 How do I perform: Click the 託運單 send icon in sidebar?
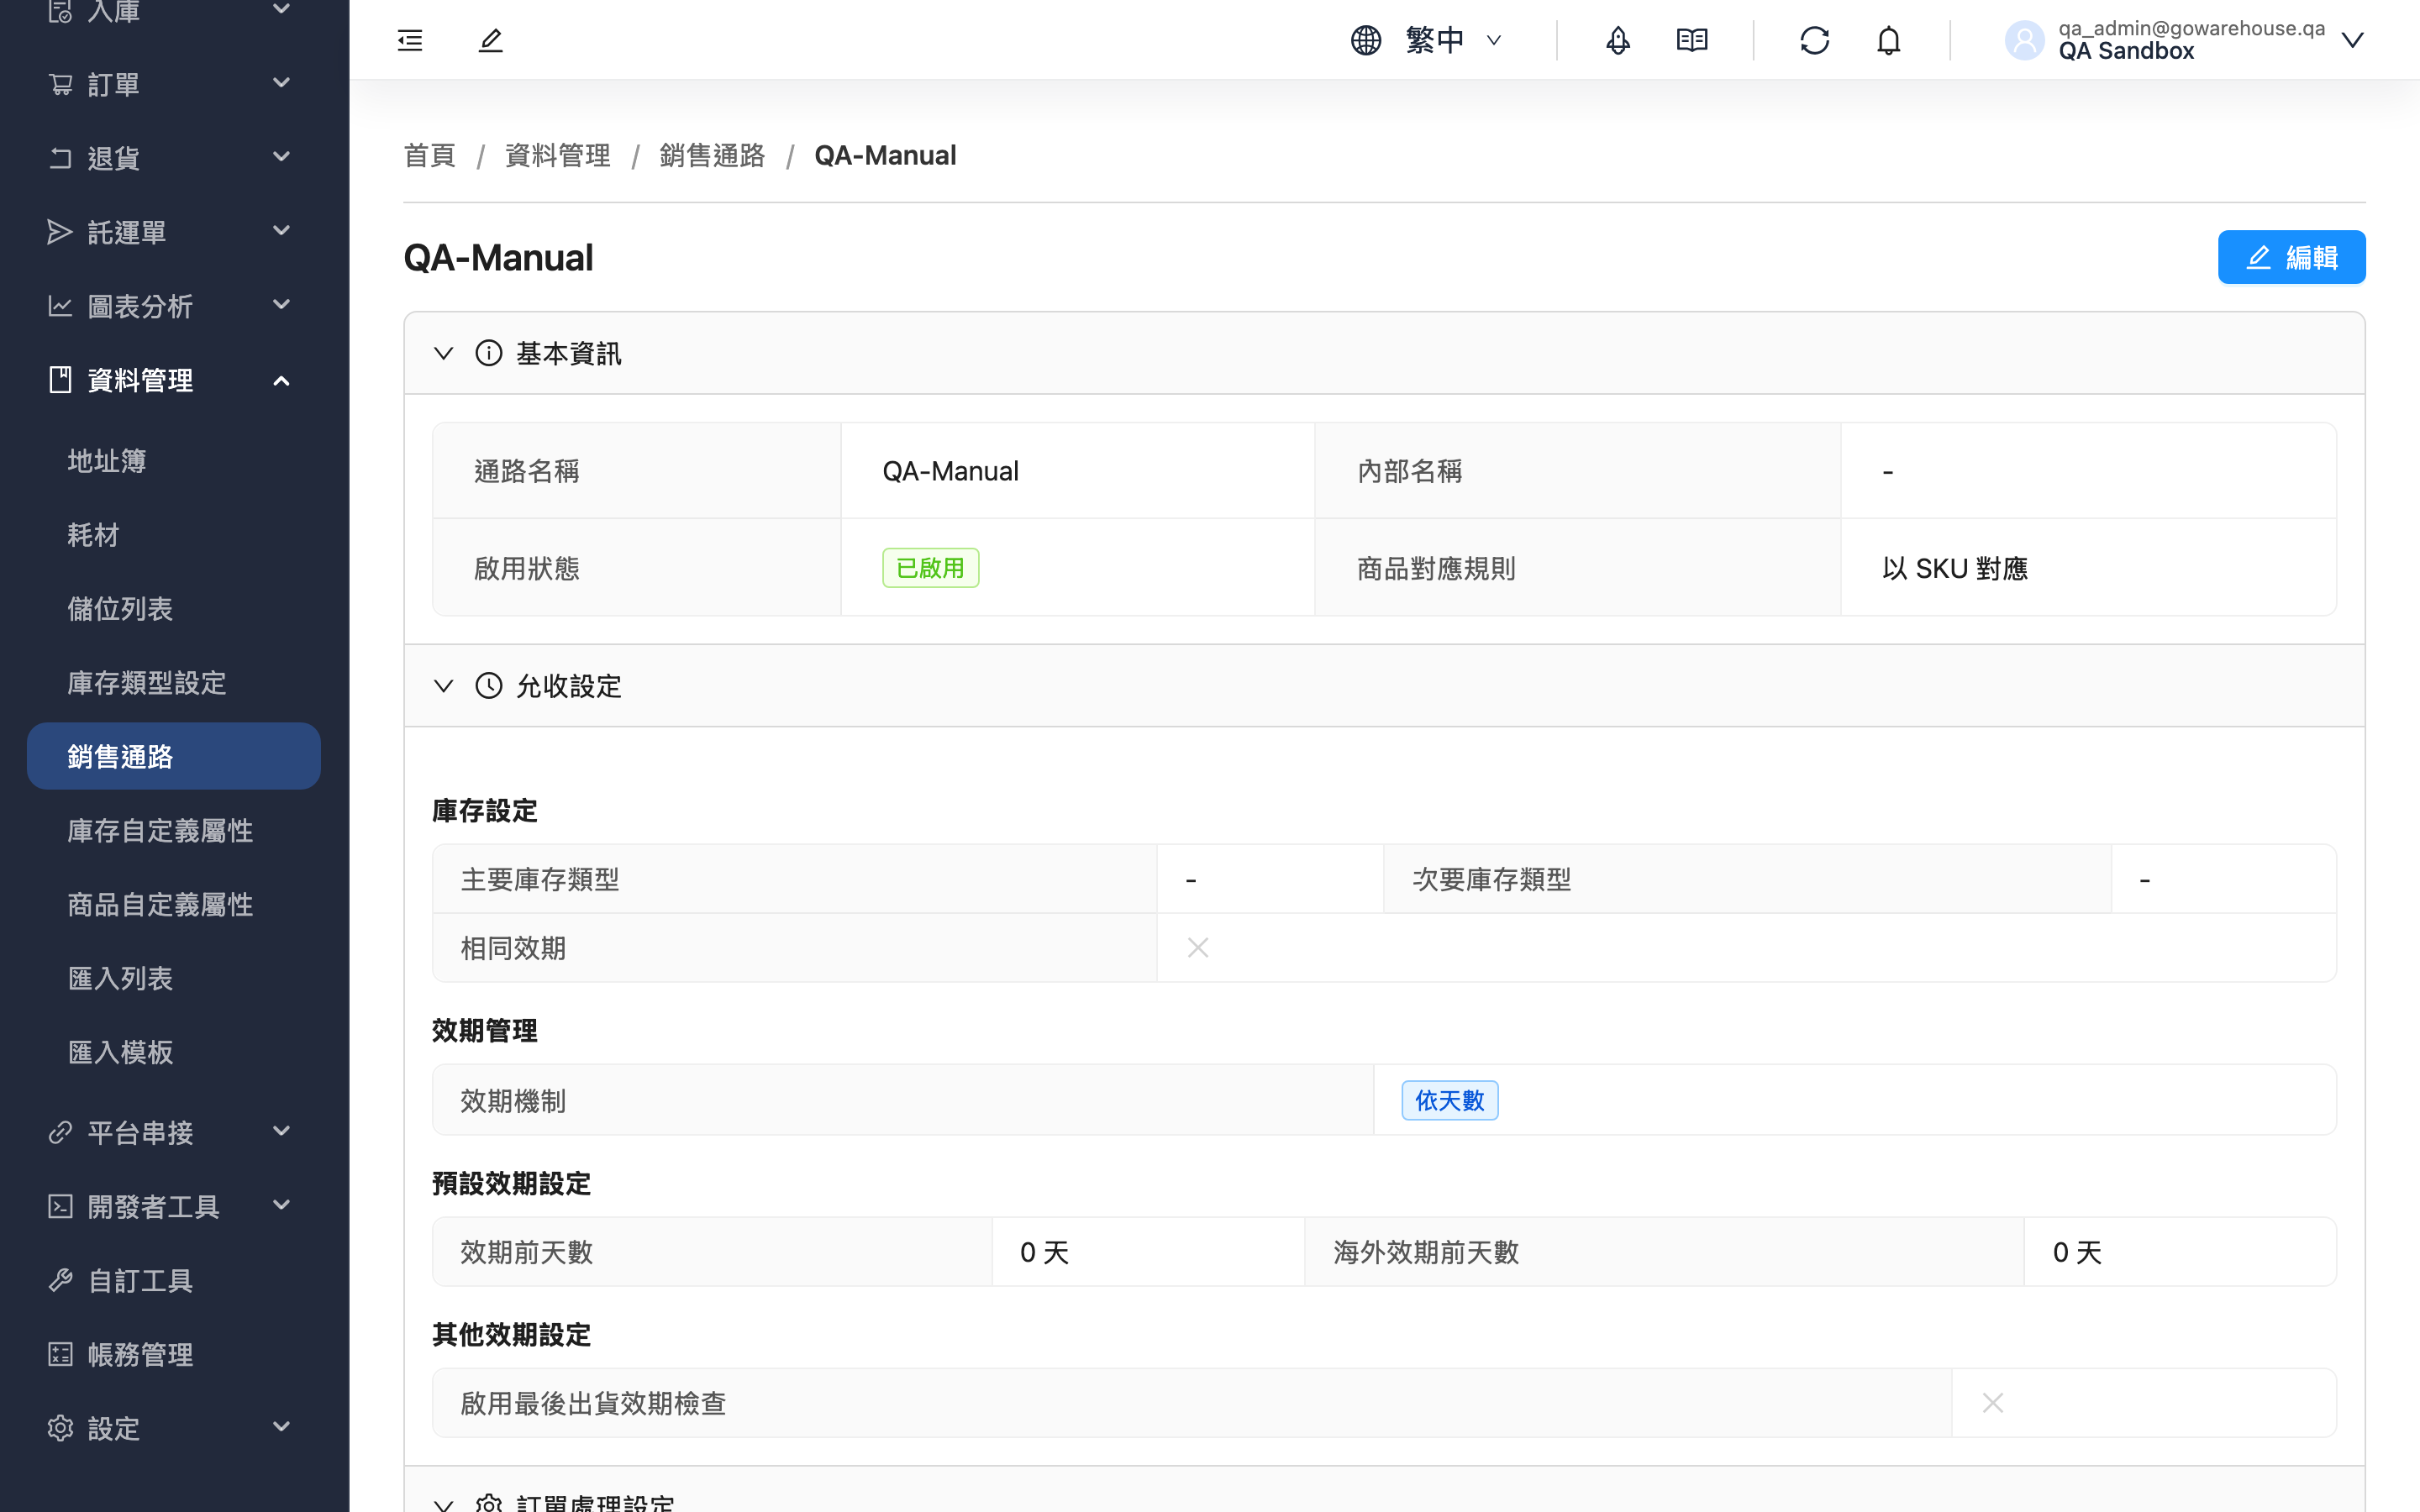point(60,232)
